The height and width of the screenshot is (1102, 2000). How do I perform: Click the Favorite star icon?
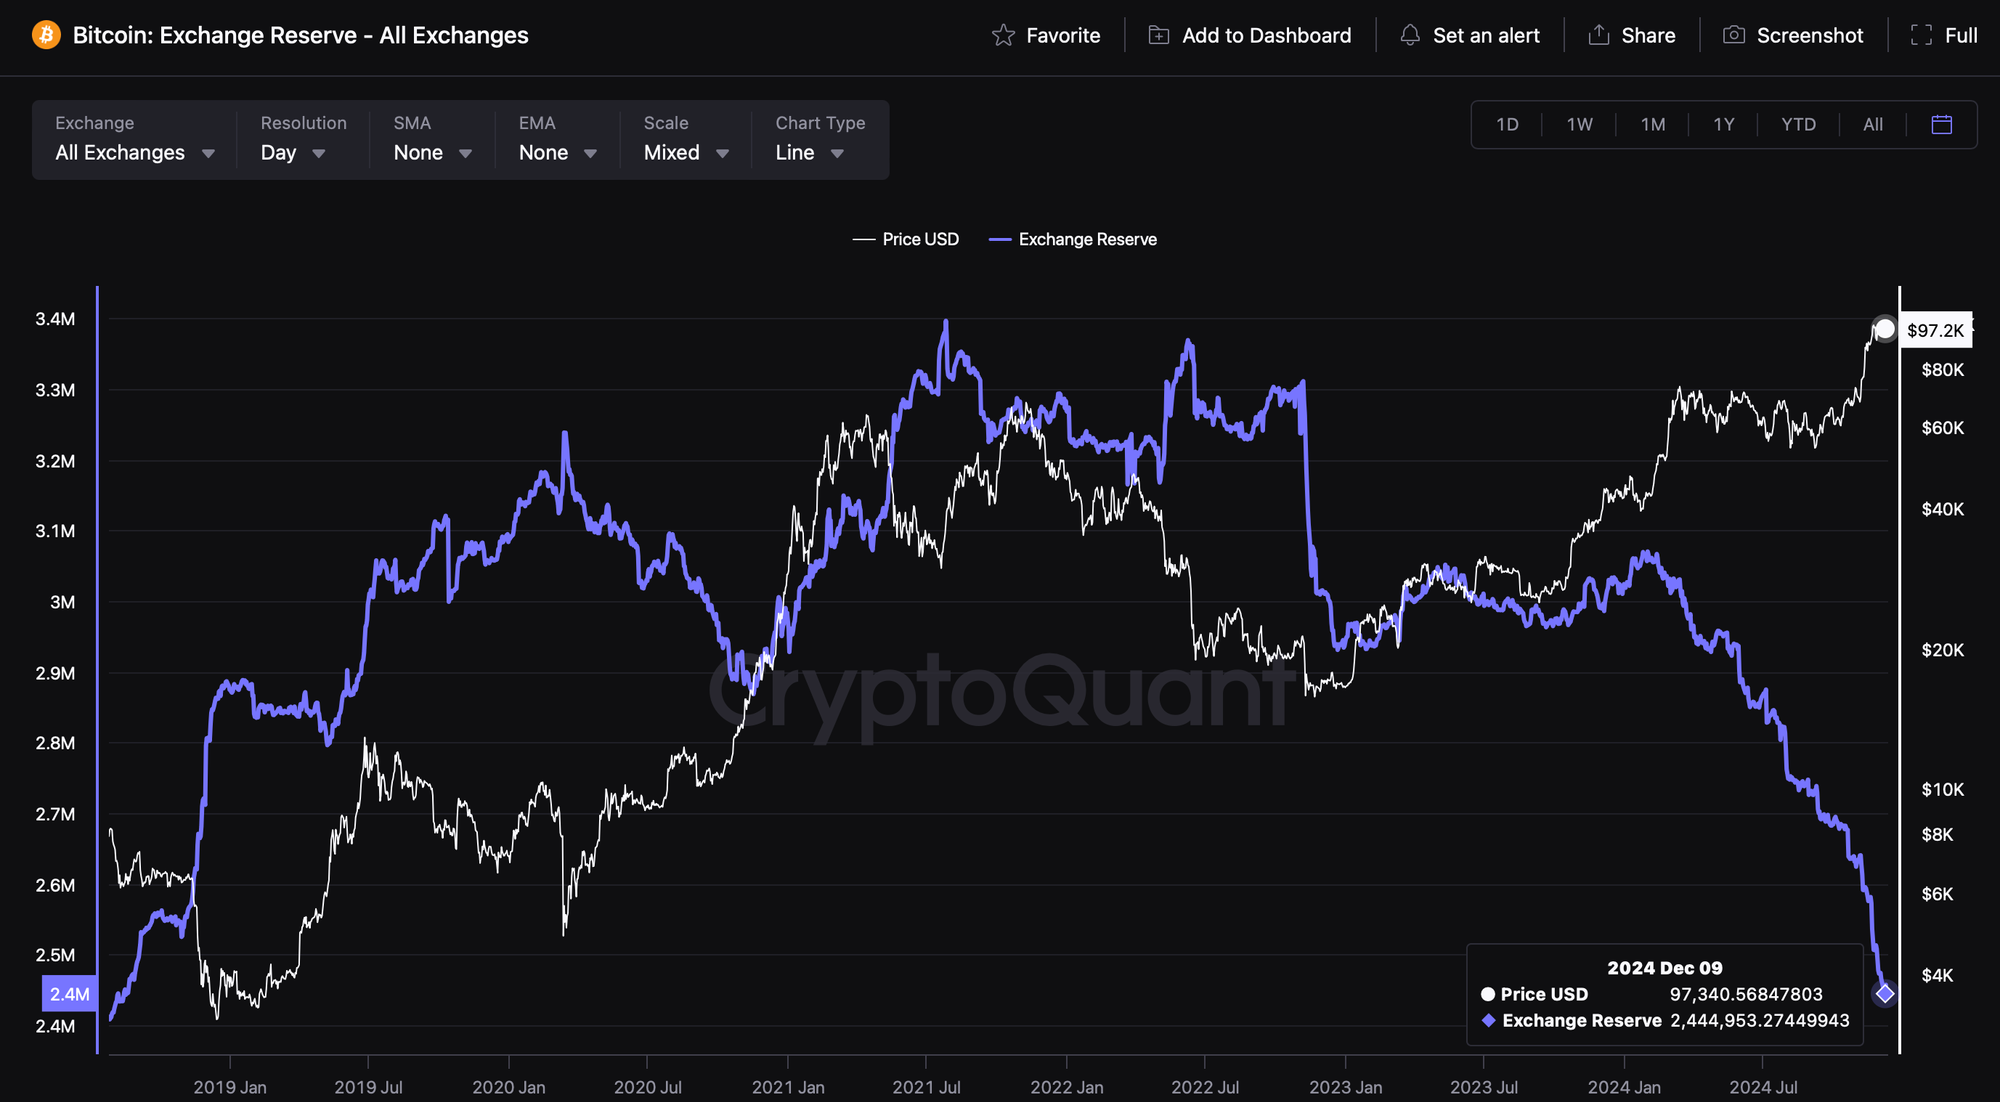pyautogui.click(x=1003, y=36)
